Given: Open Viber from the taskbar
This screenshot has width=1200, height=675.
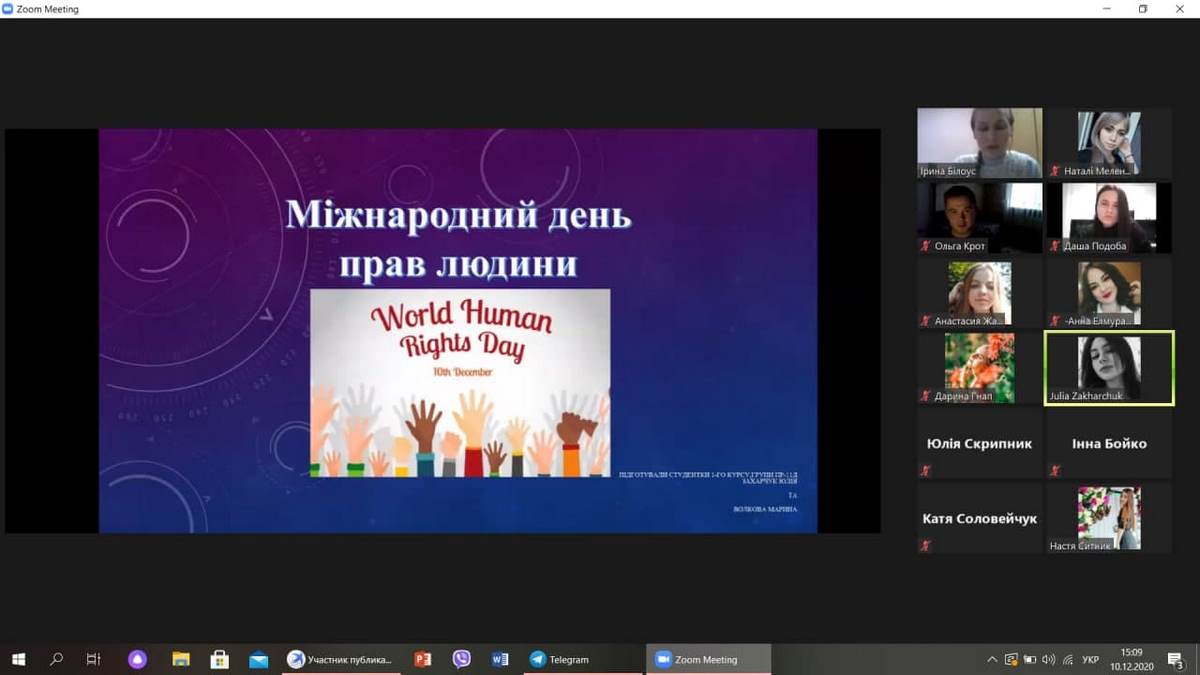Looking at the screenshot, I should pos(461,659).
